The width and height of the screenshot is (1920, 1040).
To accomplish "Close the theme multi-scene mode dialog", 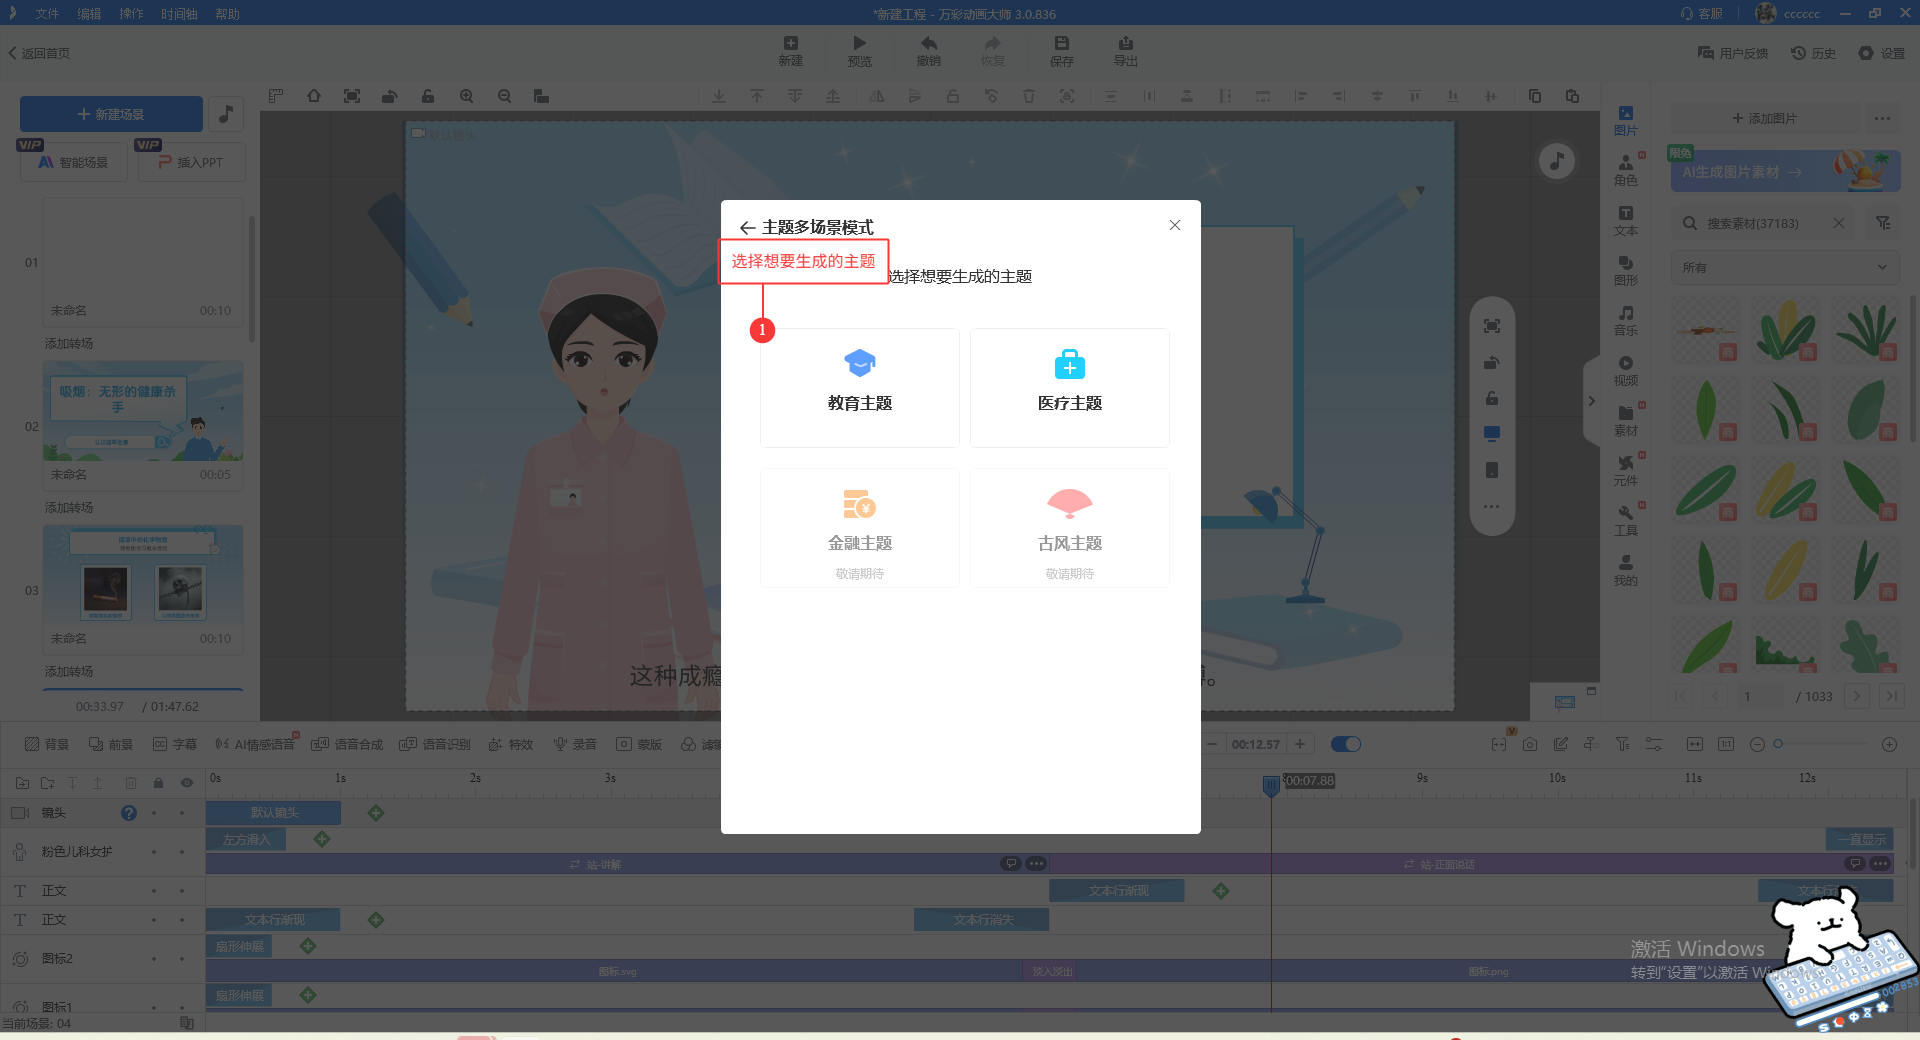I will 1175,225.
